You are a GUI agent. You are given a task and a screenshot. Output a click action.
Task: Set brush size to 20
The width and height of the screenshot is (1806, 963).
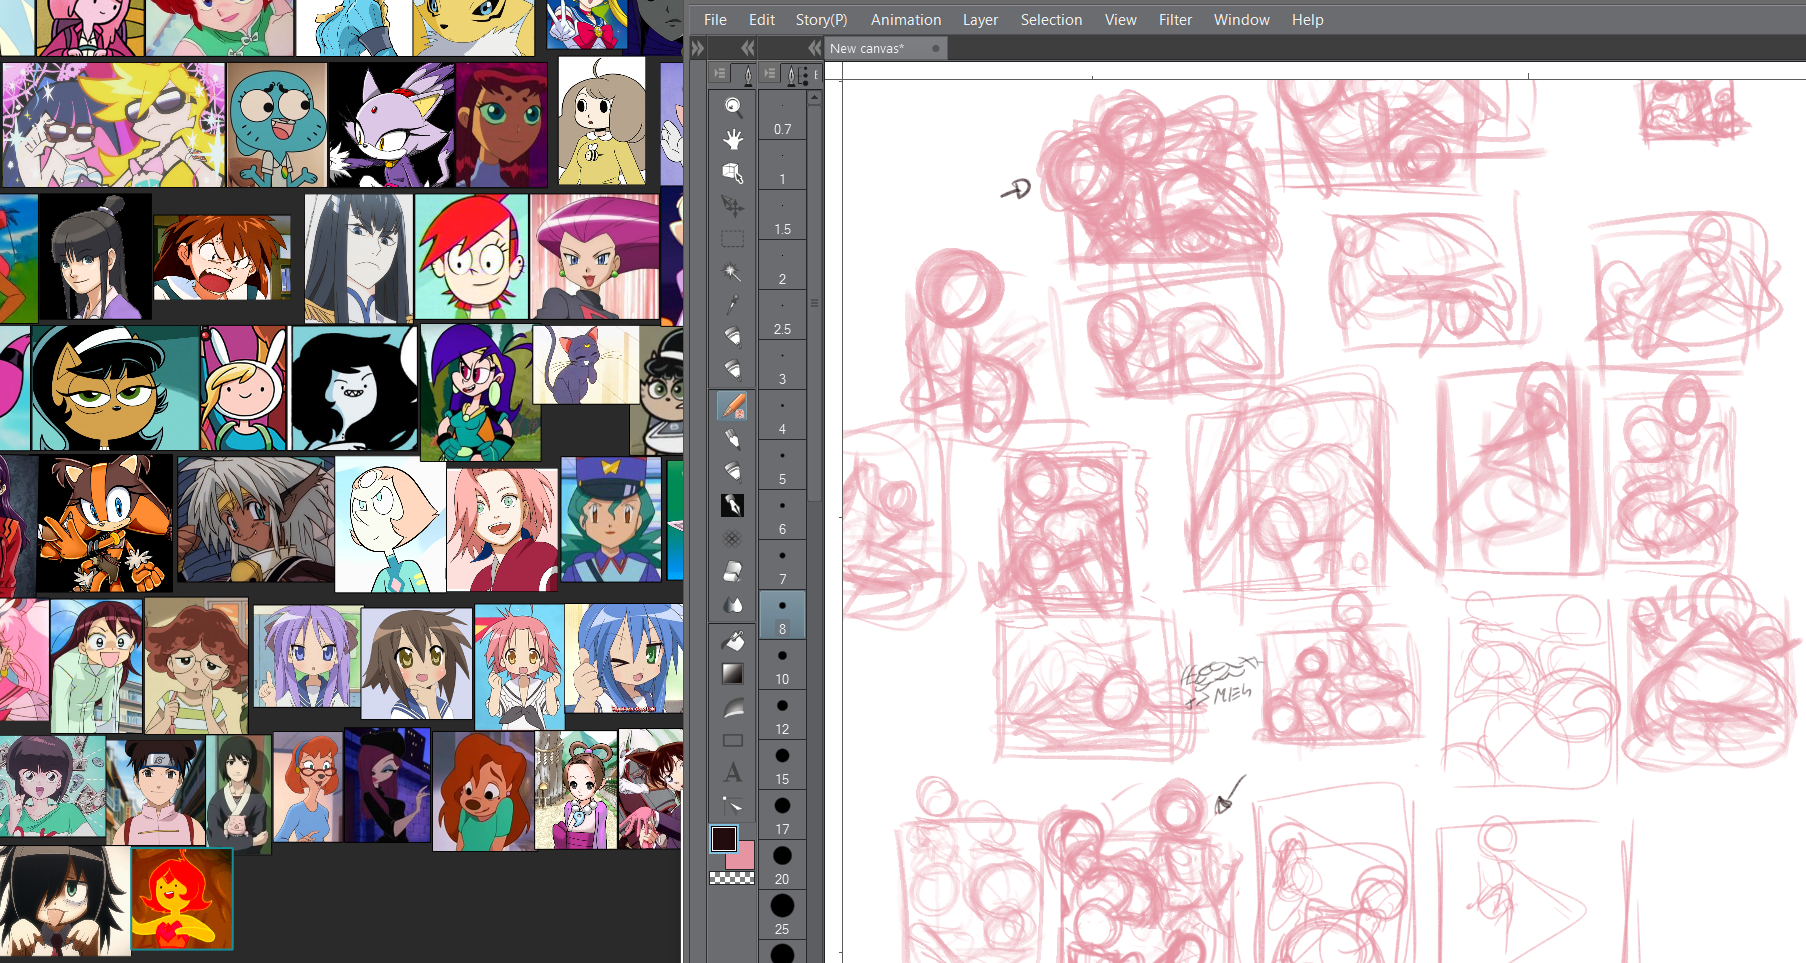782,865
